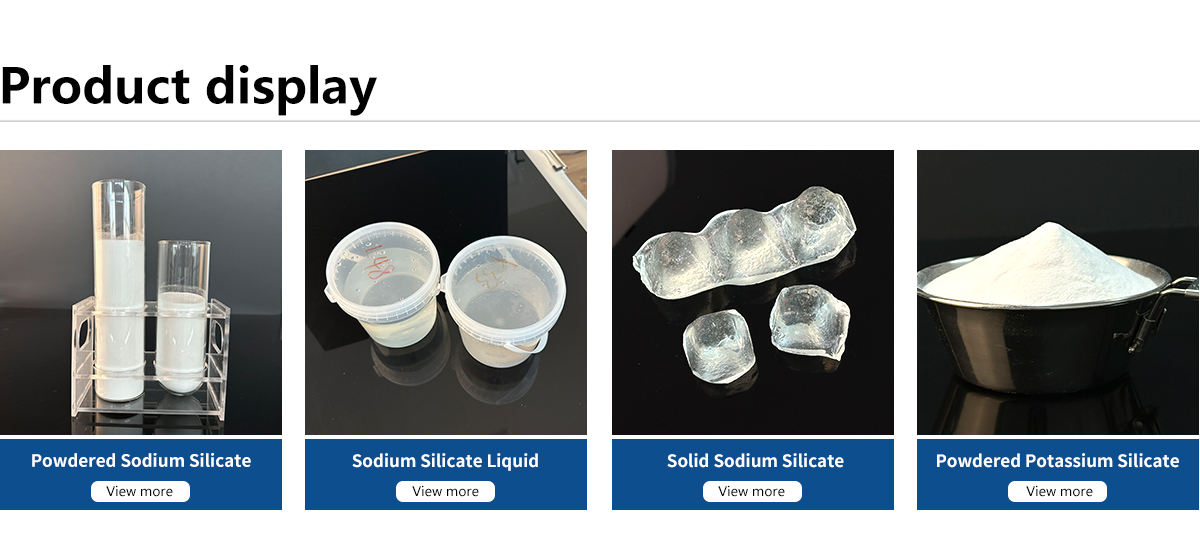Open the Powdered Potassium Silicate title link
This screenshot has width=1200, height=560.
(1058, 461)
